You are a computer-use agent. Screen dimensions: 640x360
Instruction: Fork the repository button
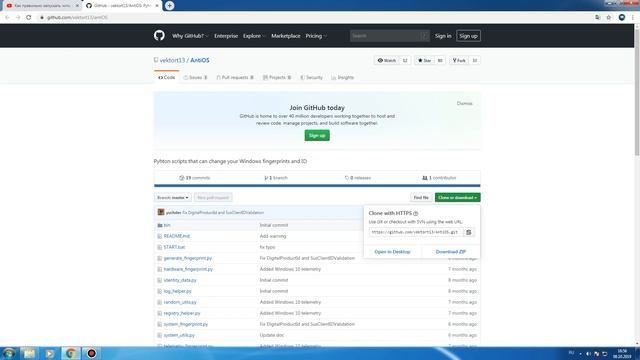click(459, 60)
